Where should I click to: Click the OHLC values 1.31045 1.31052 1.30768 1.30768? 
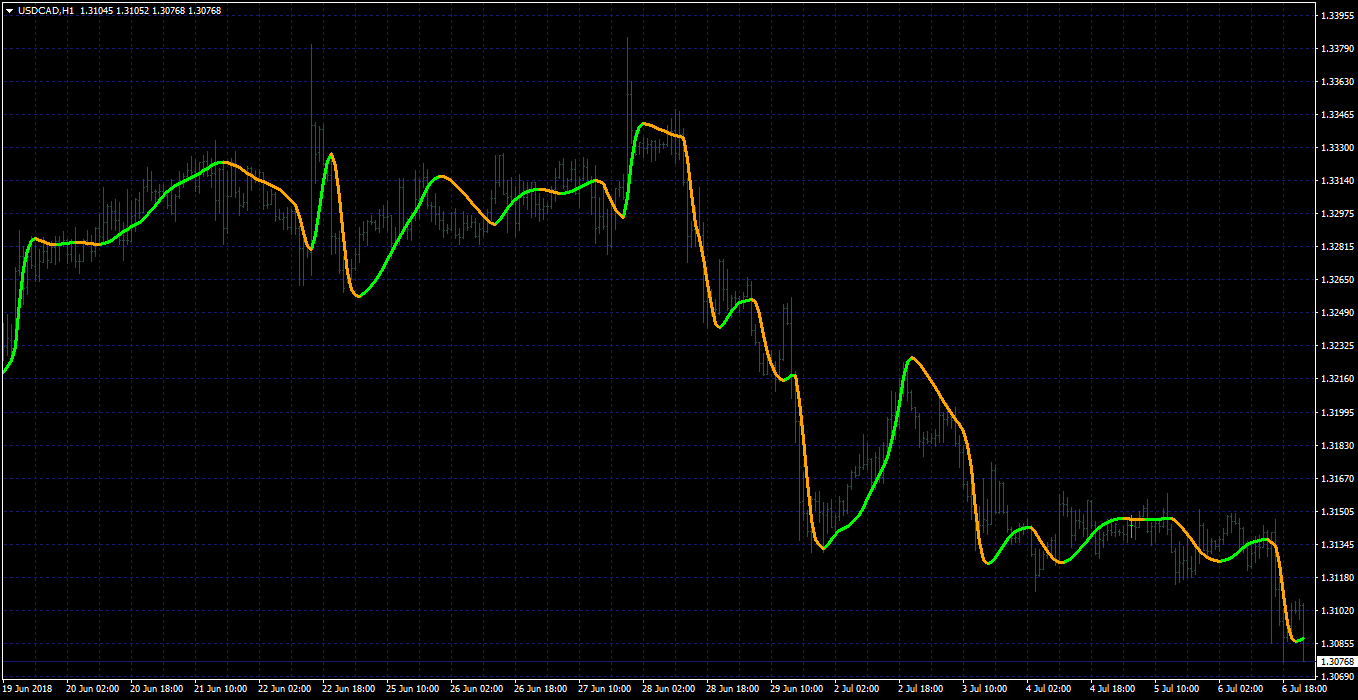(151, 11)
